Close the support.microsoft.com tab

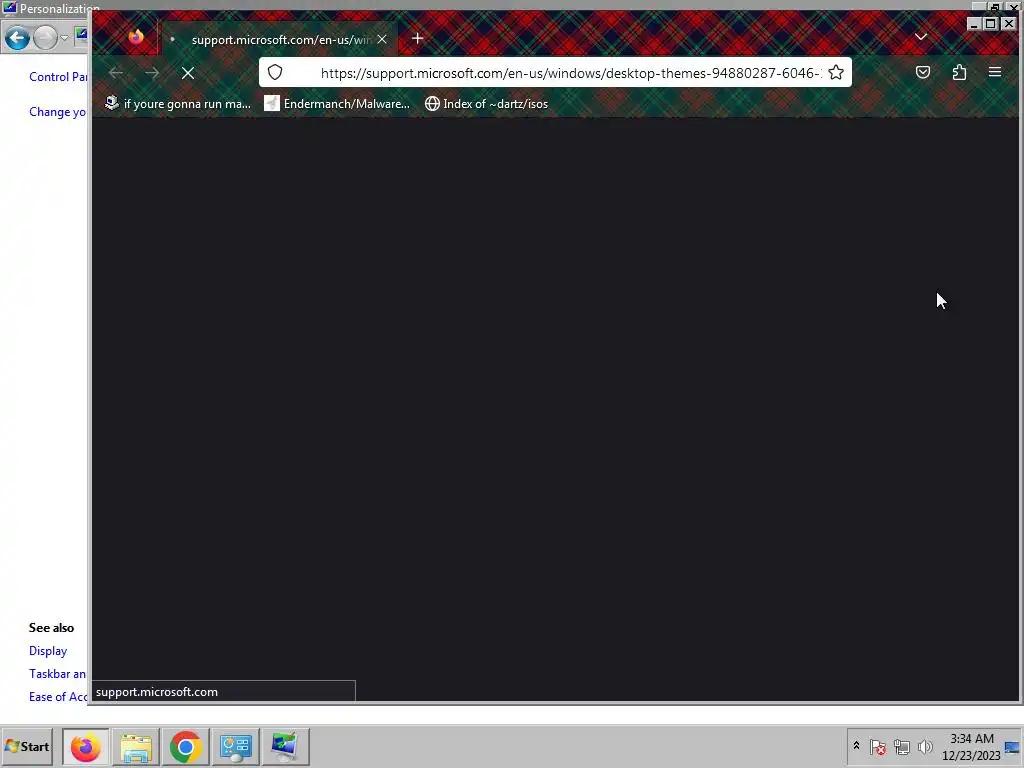[x=382, y=39]
